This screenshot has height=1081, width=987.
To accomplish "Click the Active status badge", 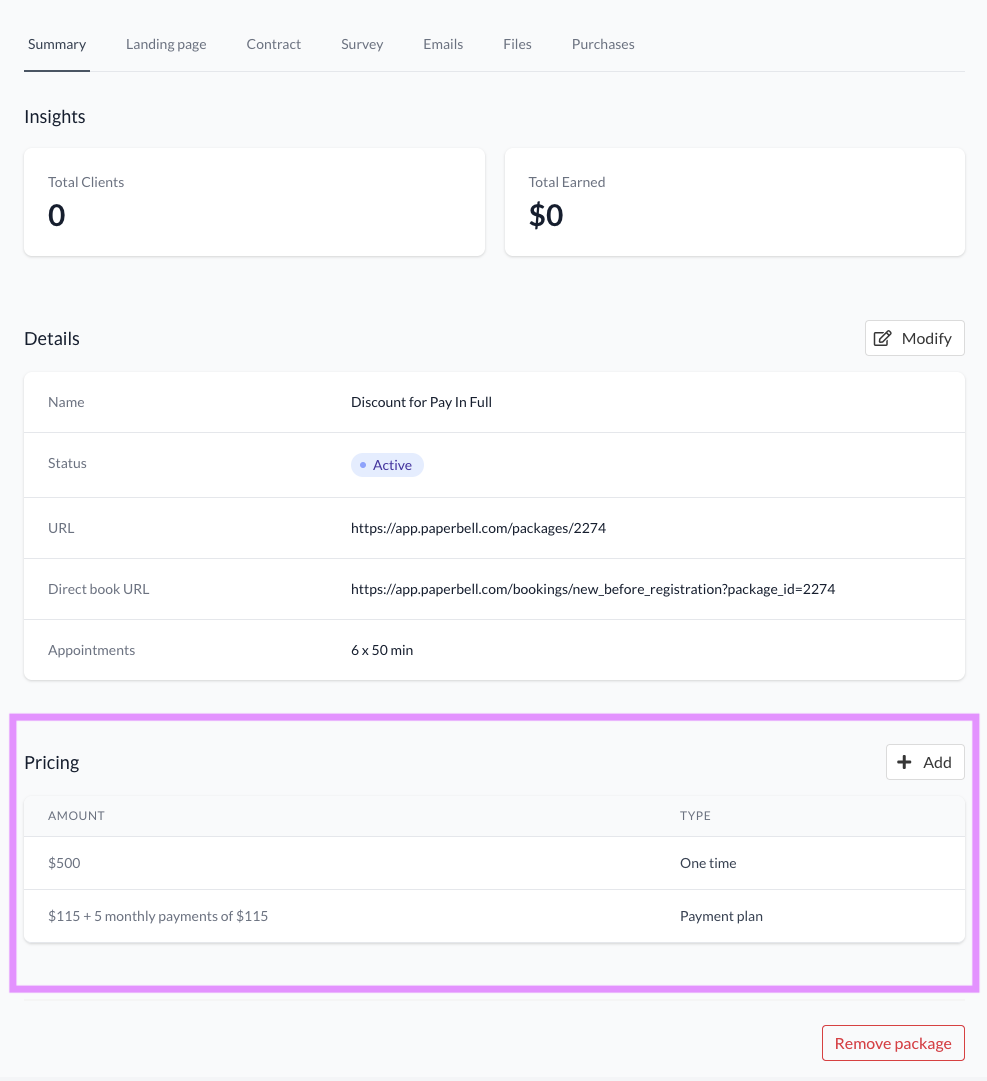I will (x=387, y=465).
